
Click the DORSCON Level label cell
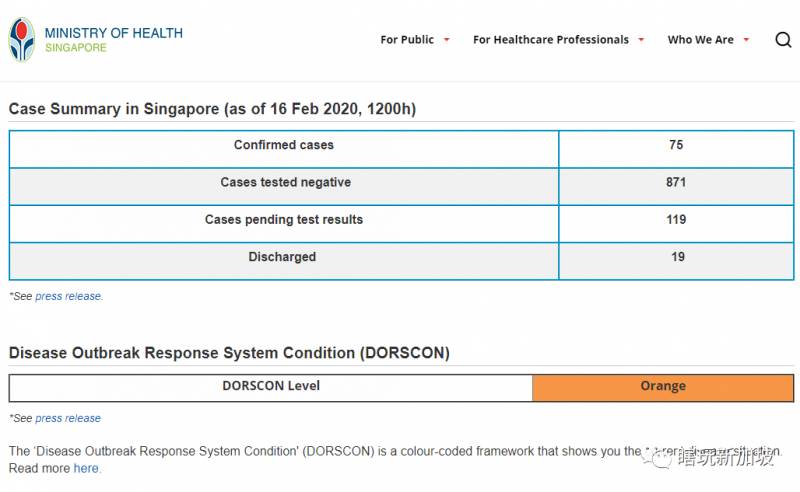271,387
